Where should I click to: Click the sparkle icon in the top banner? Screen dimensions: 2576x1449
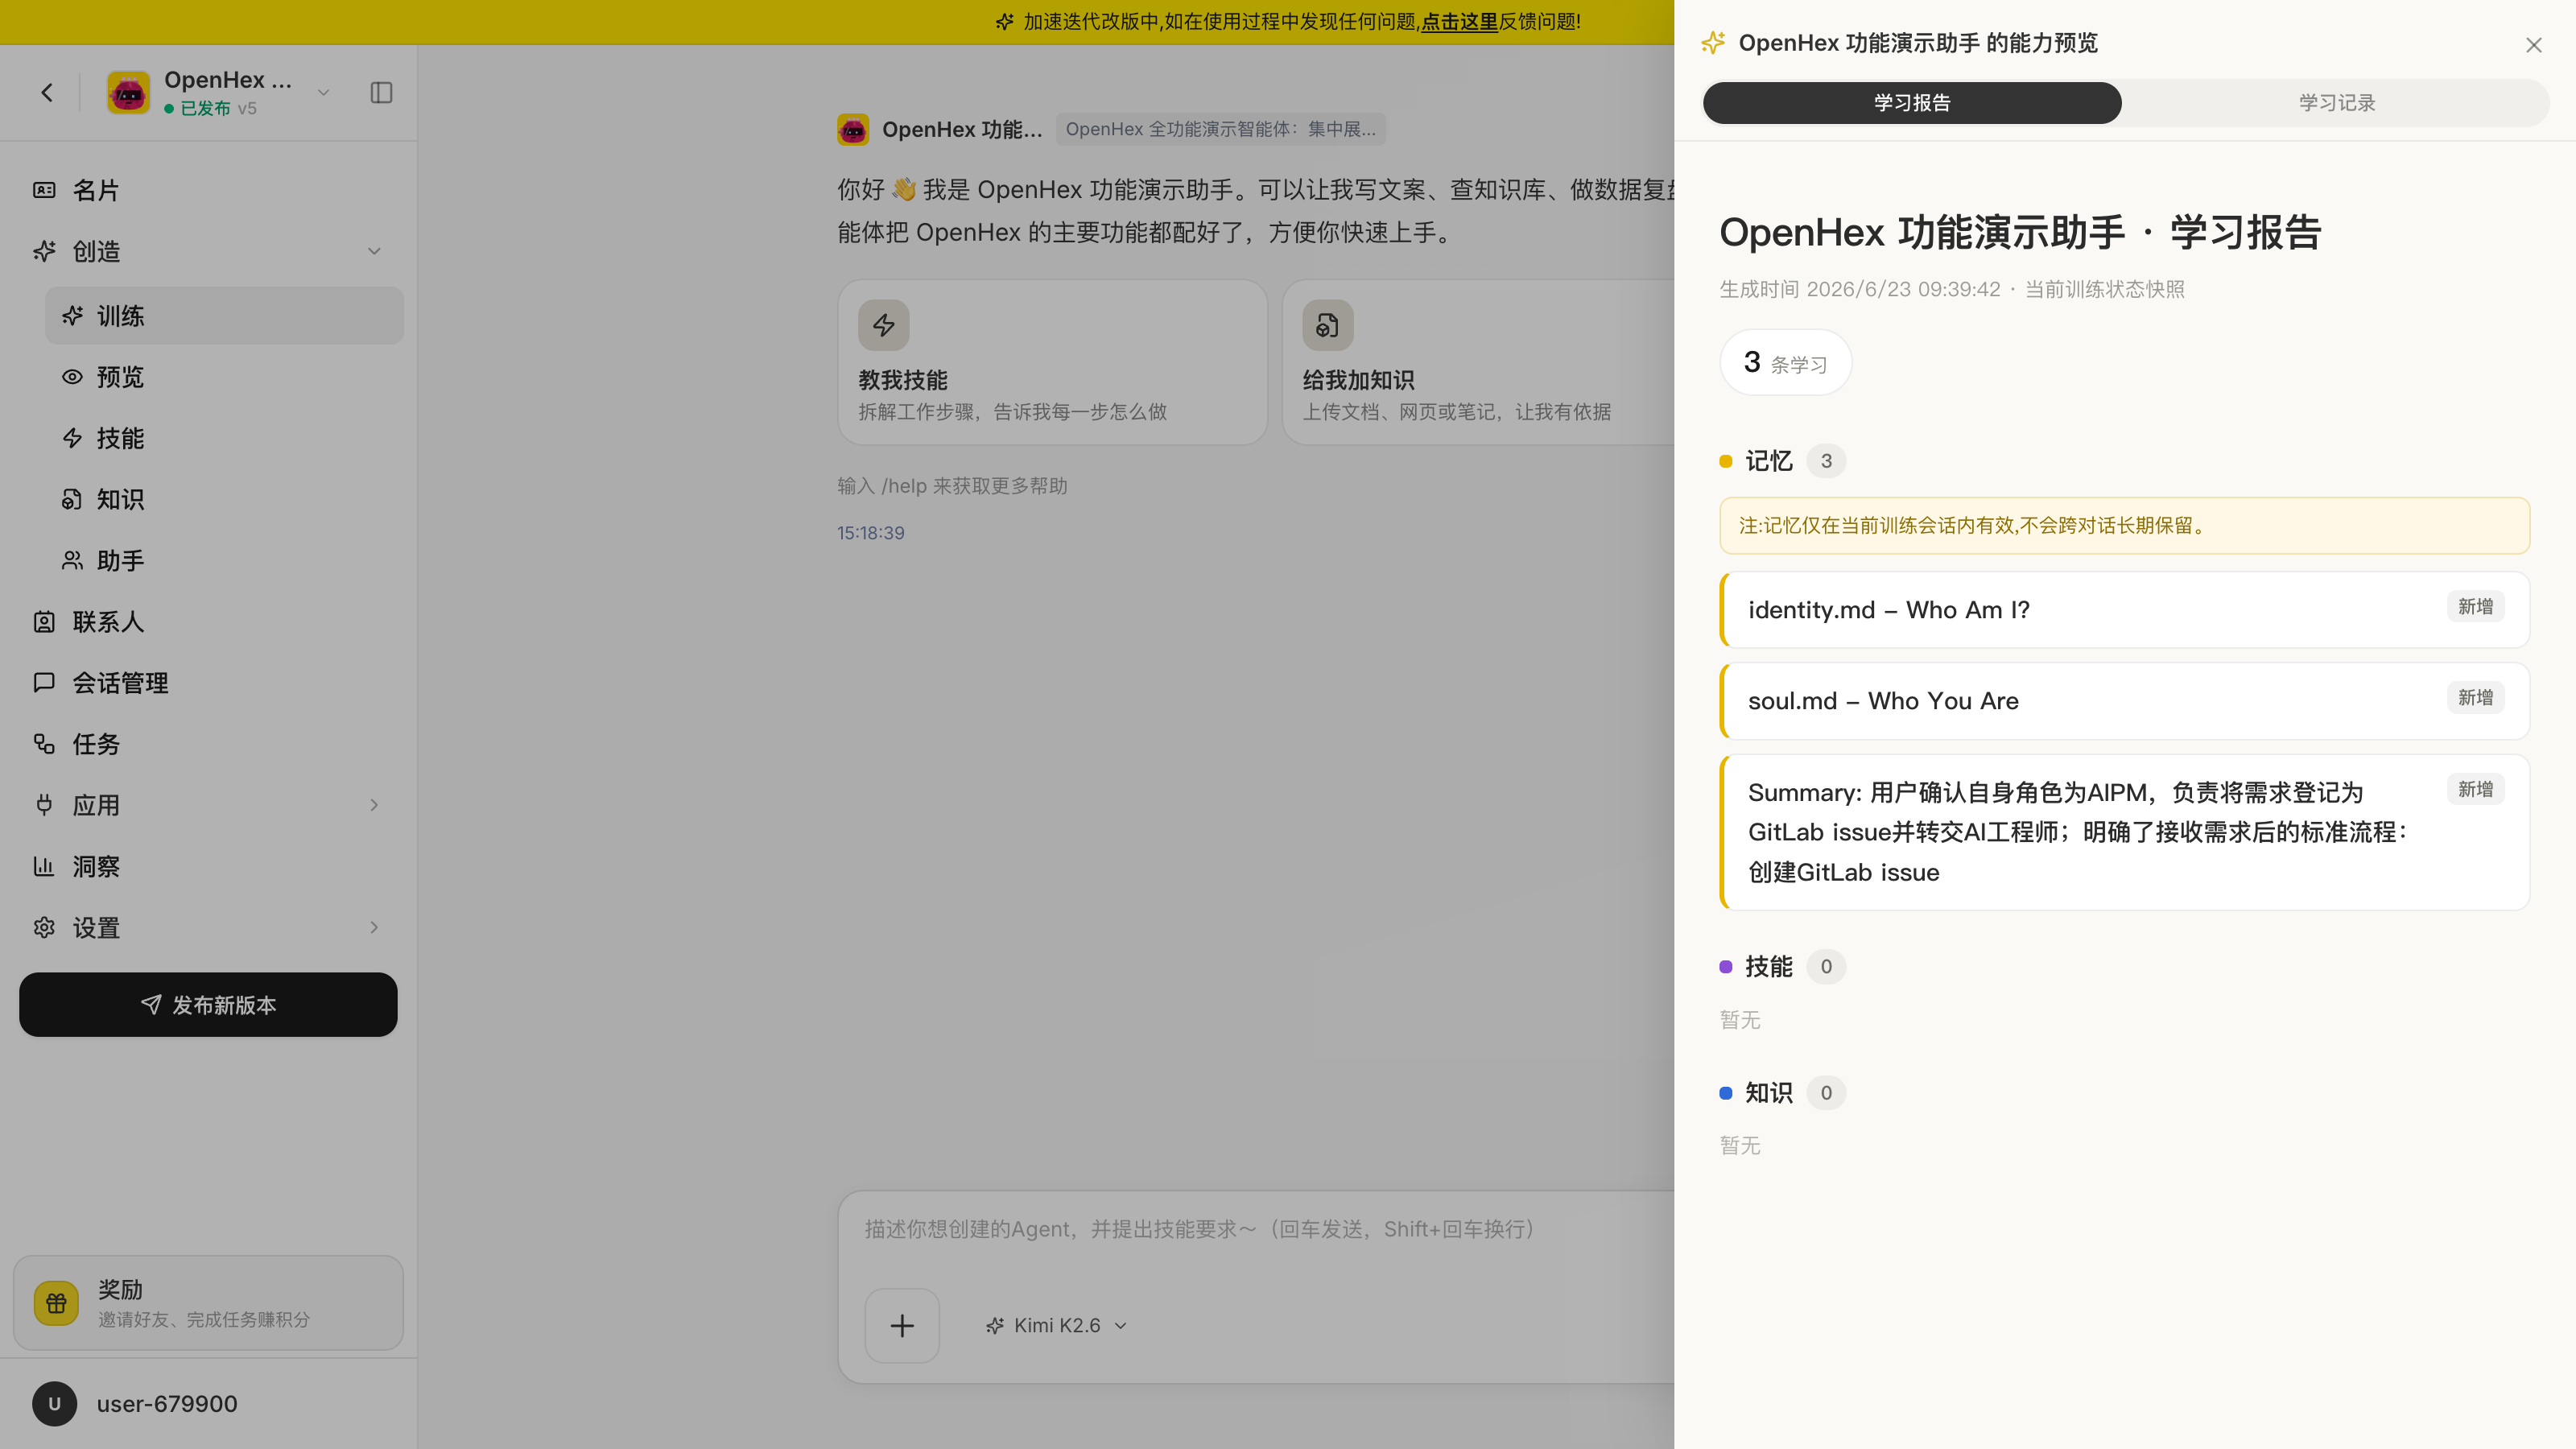pyautogui.click(x=1005, y=22)
